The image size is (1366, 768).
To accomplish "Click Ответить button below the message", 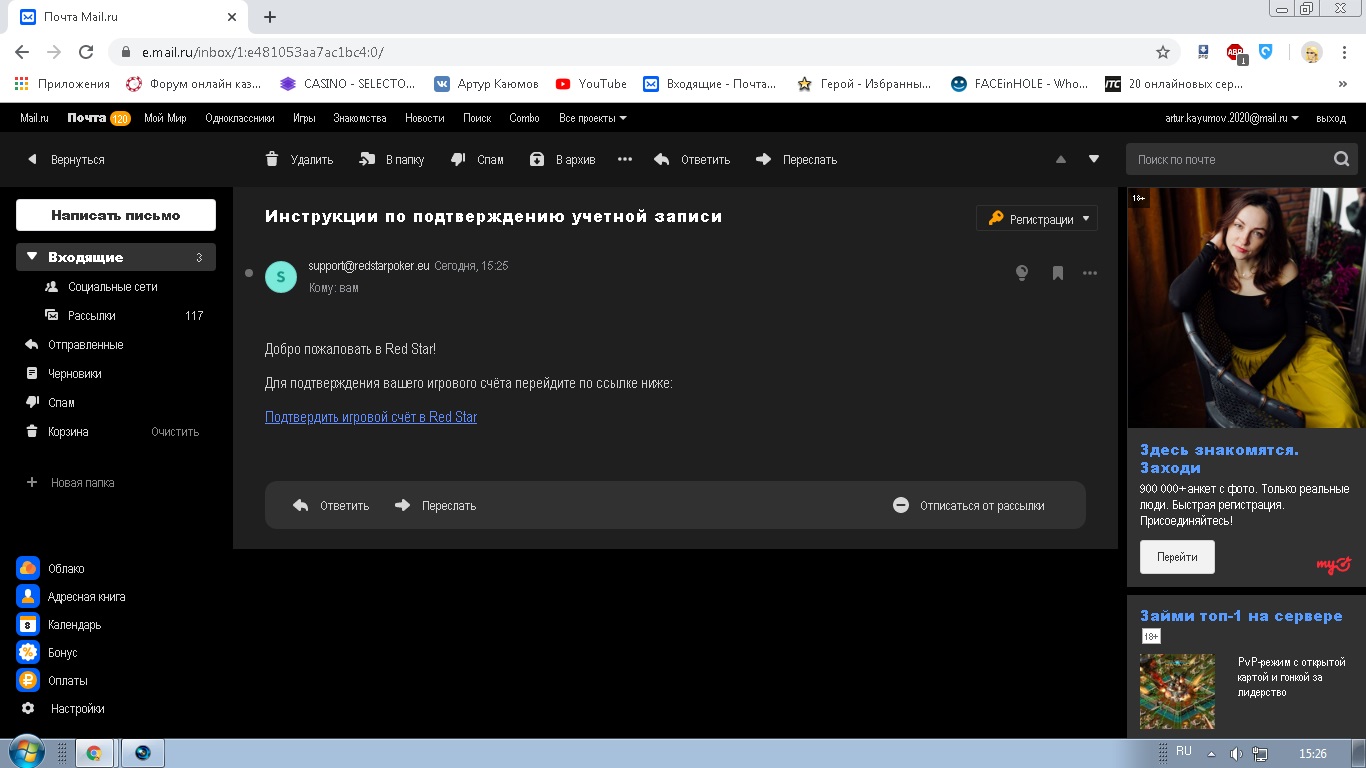I will (x=331, y=505).
